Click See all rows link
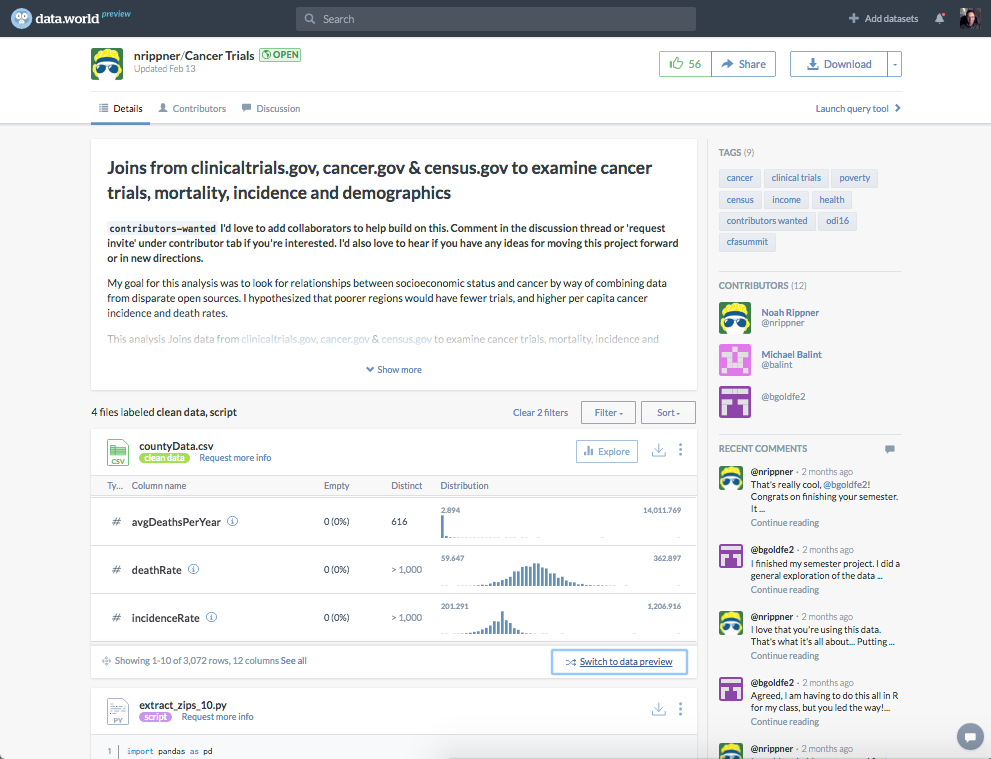 tap(294, 660)
